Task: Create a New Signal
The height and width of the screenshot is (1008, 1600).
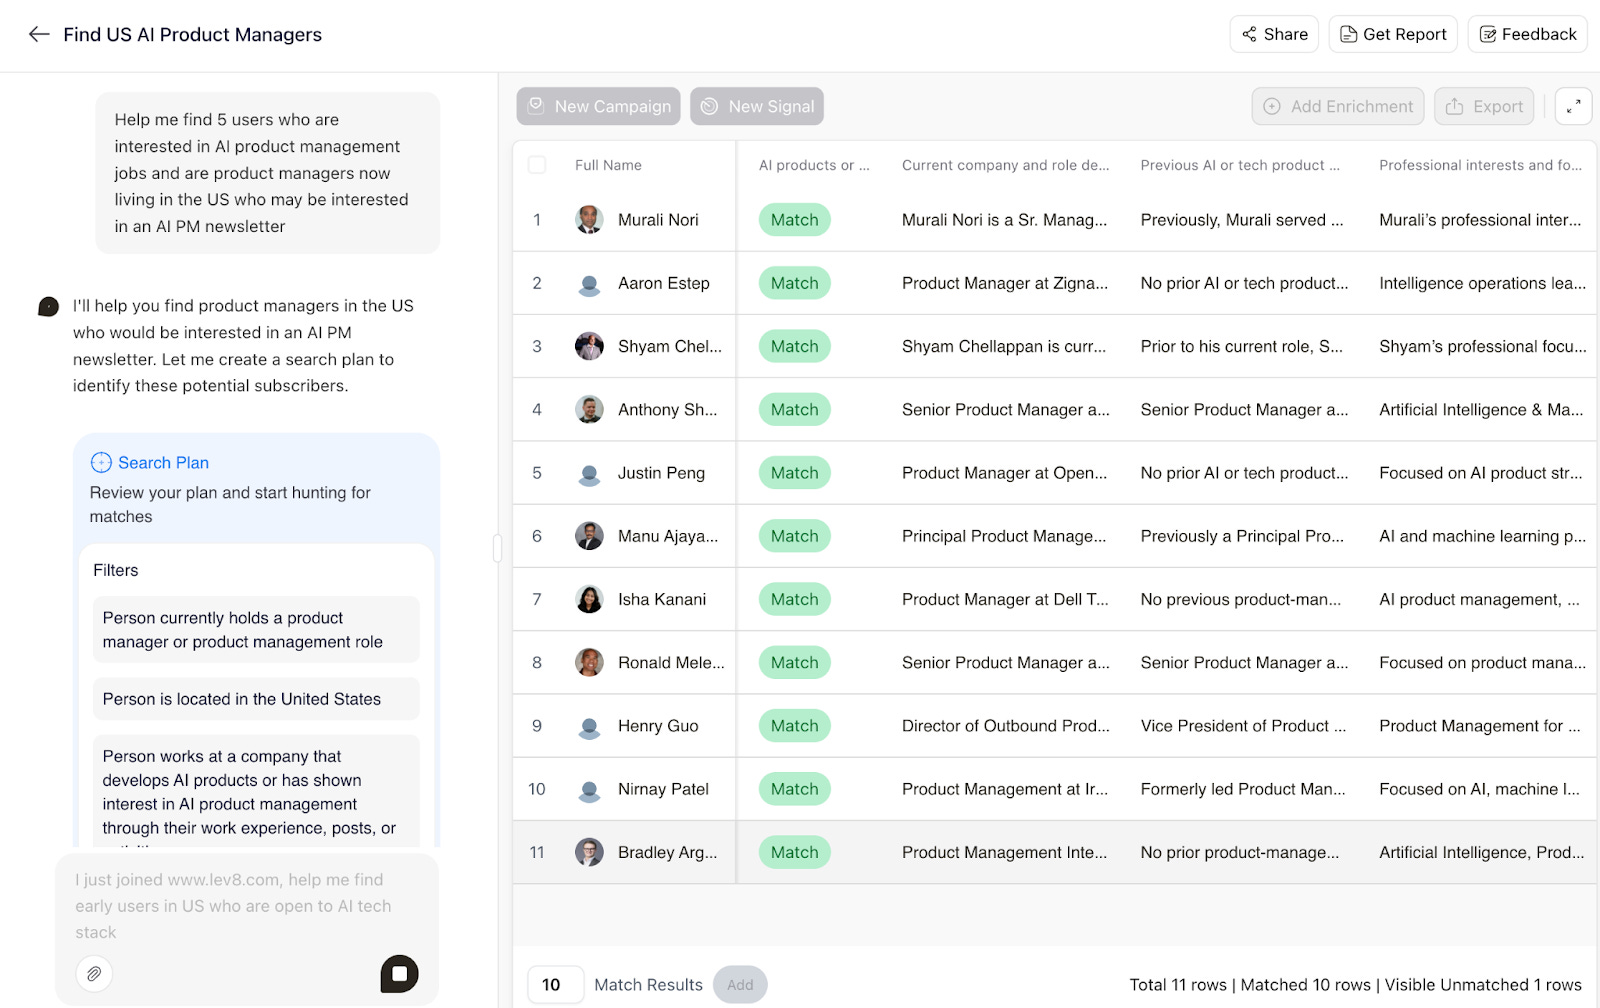Action: click(x=756, y=106)
